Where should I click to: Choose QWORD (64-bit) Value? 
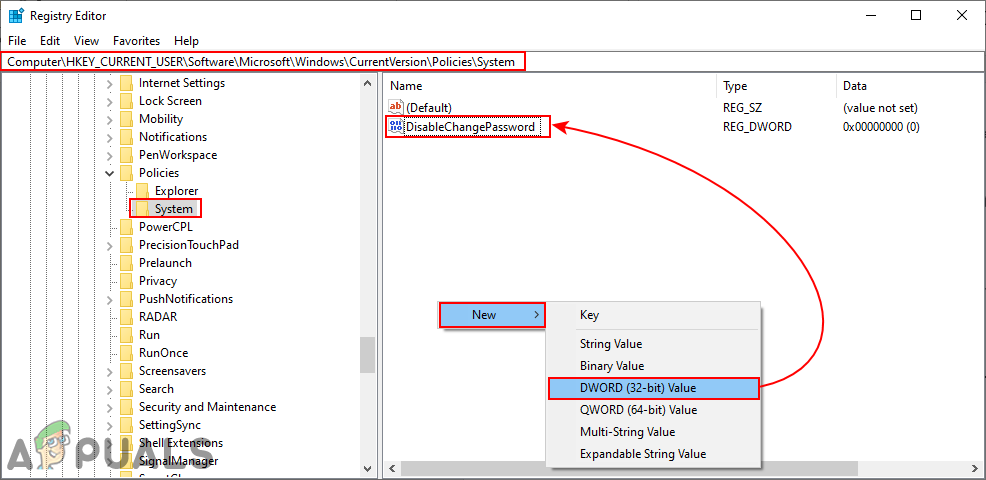(x=653, y=410)
